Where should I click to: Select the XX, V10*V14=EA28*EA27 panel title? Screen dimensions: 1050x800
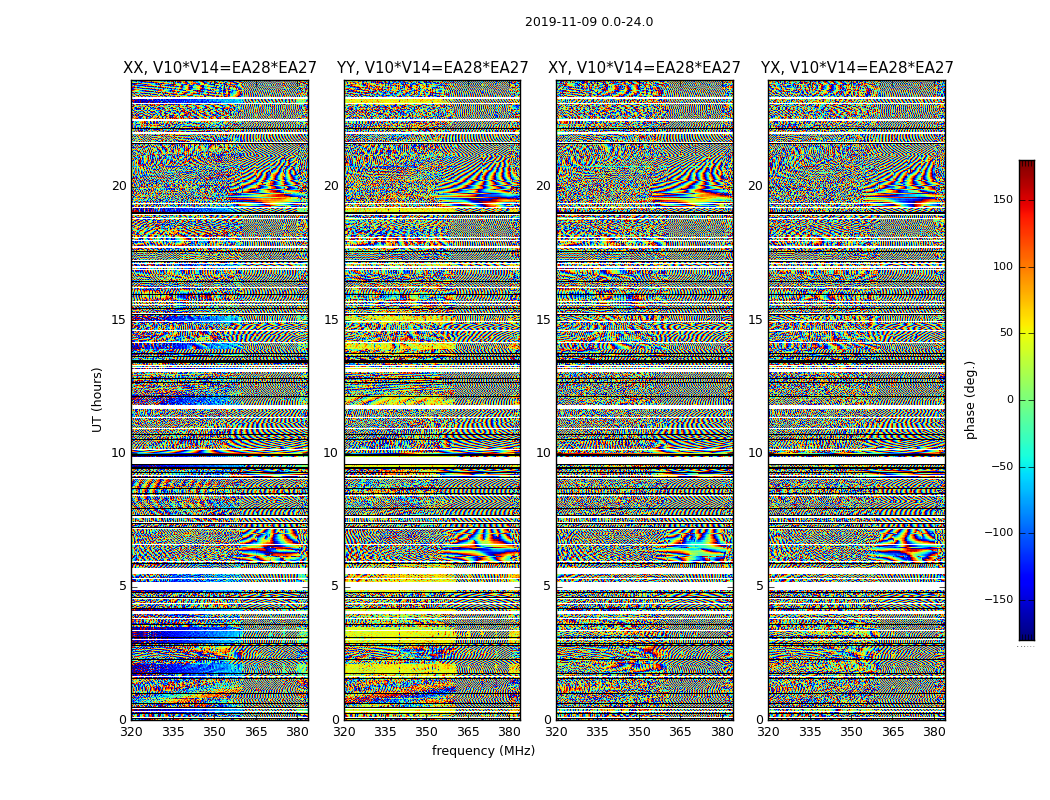coord(219,68)
